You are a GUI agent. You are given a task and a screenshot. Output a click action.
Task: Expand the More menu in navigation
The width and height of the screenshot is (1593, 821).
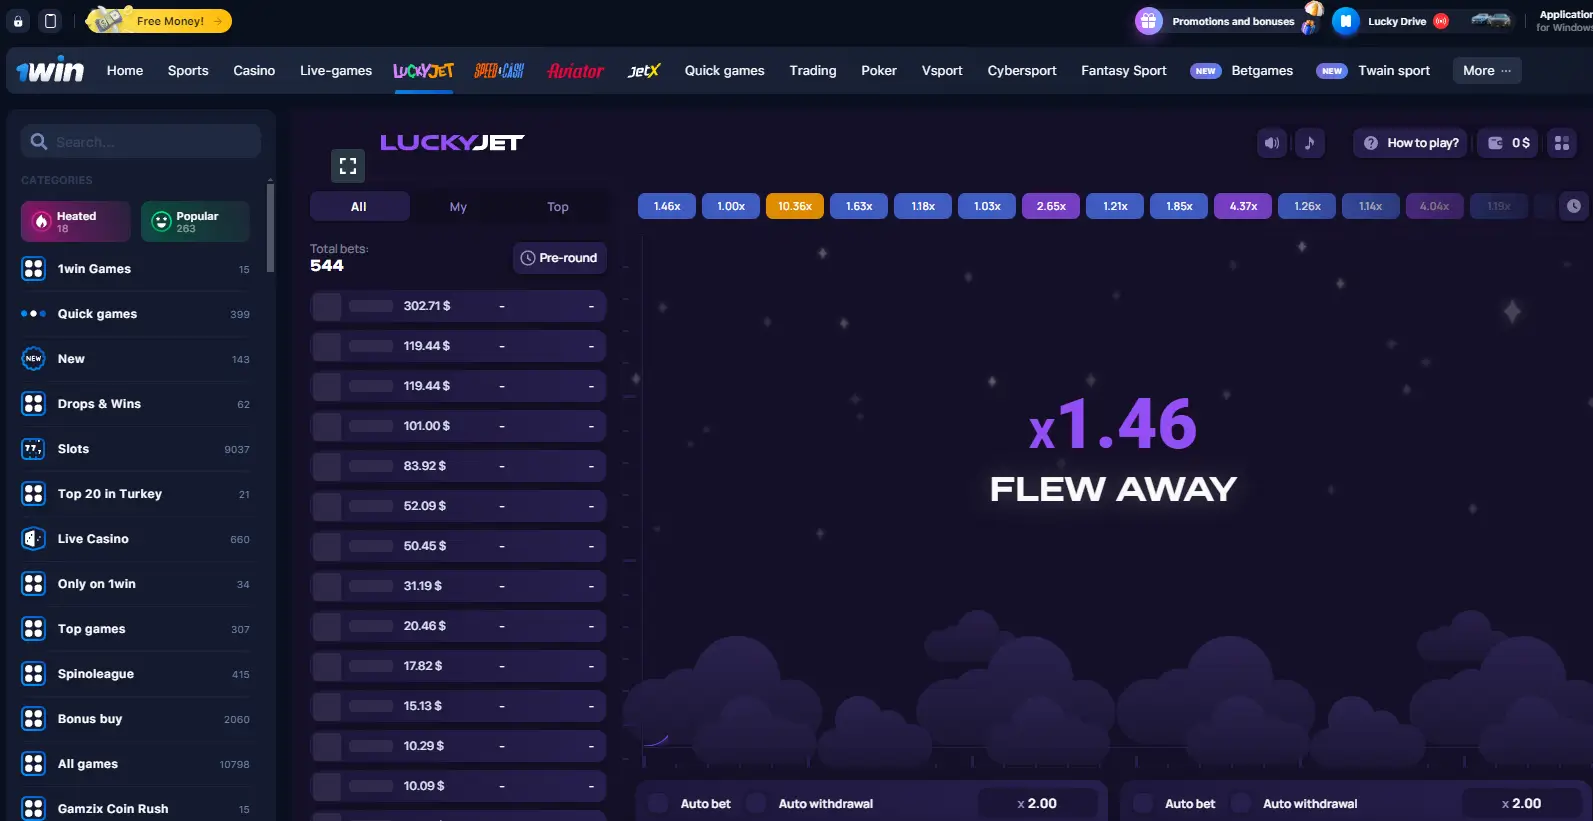[x=1486, y=70]
